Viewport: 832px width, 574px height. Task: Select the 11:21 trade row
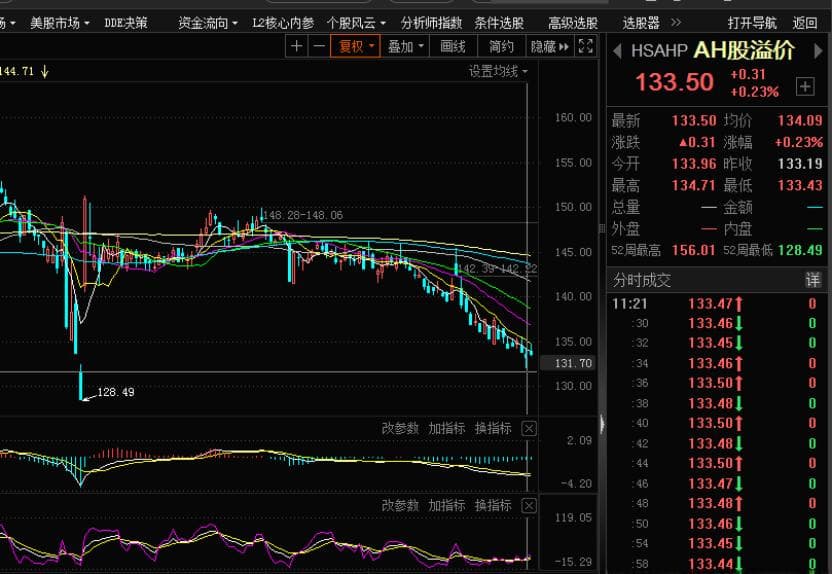[716, 303]
